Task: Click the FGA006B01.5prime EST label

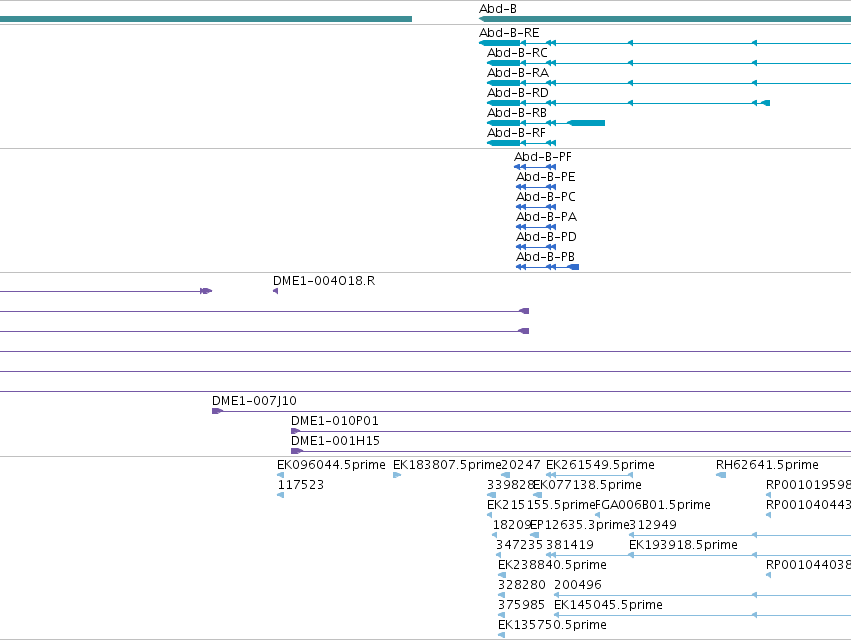Action: click(653, 505)
